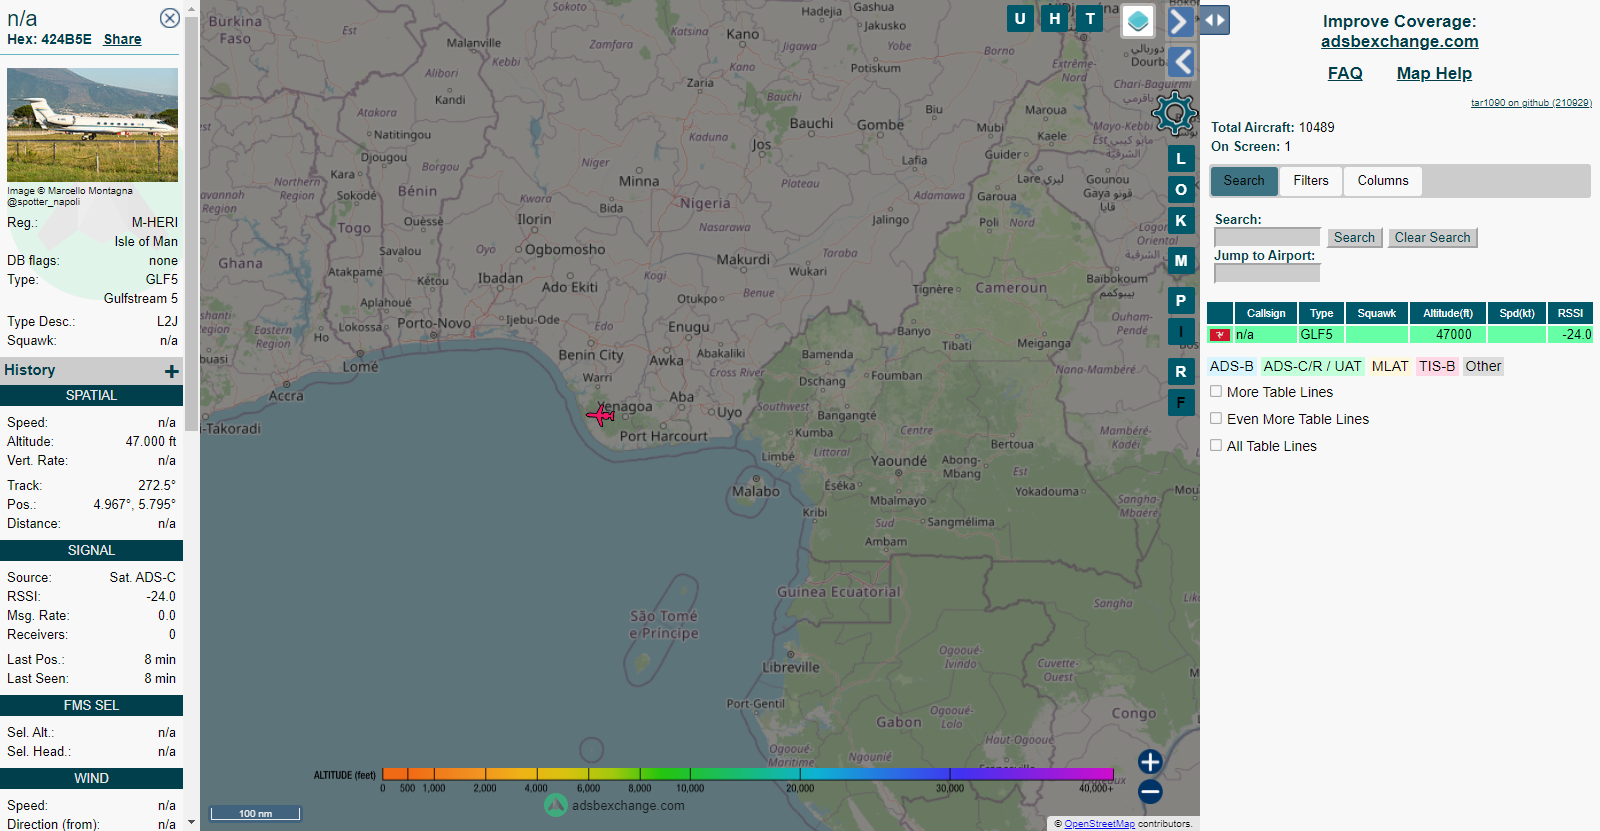
Task: Click the FMS SEL section header
Action: coord(91,705)
